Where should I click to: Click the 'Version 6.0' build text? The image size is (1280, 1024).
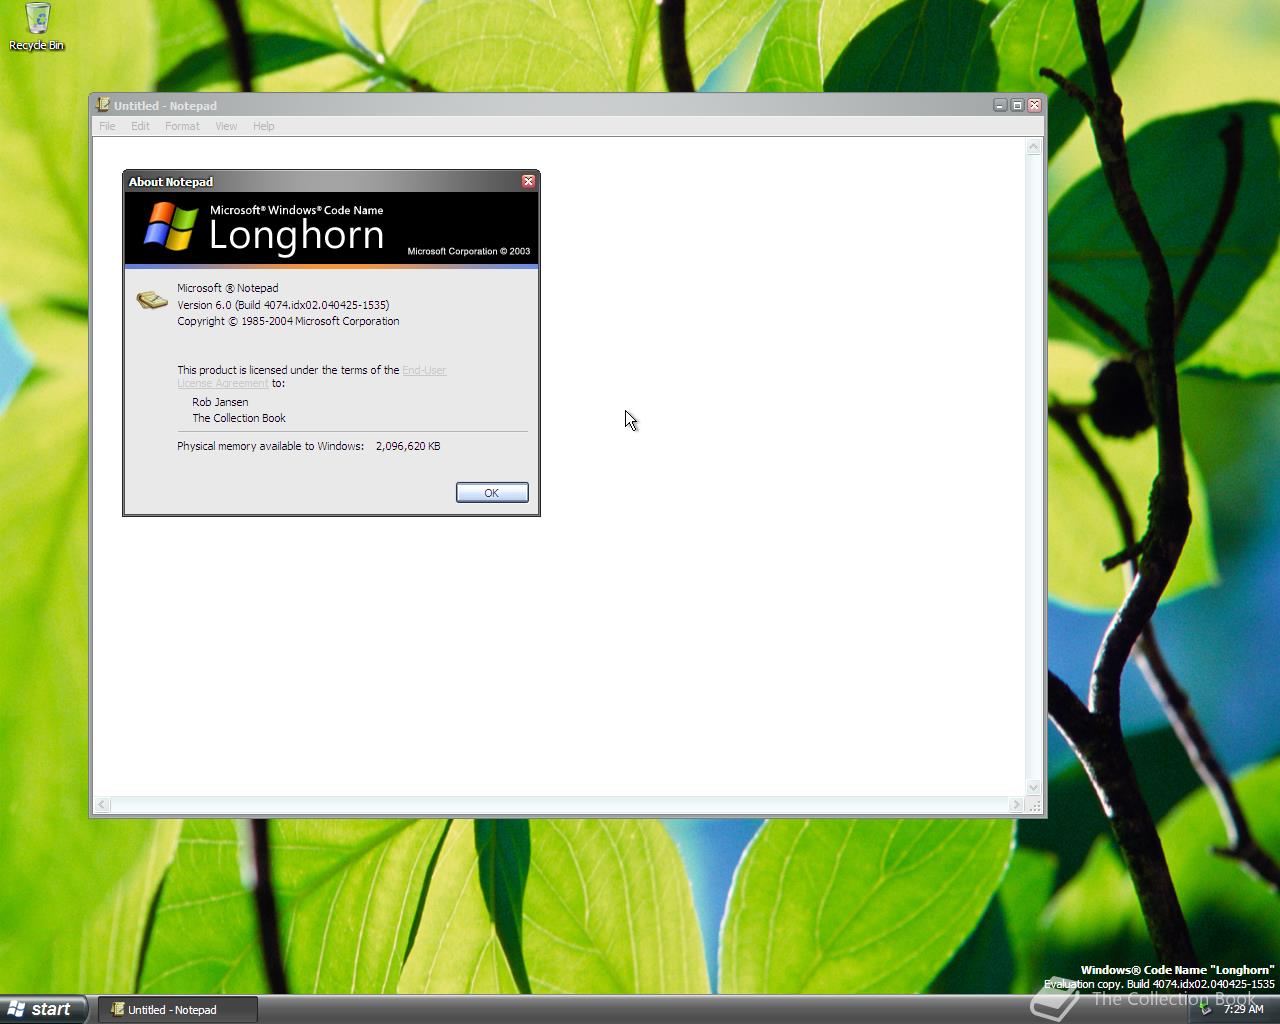pos(283,305)
